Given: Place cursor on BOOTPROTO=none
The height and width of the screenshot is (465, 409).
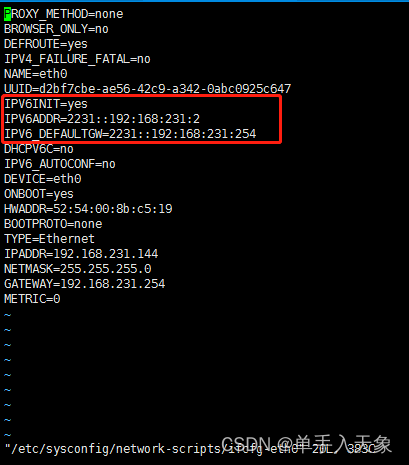Looking at the screenshot, I should [x=53, y=224].
